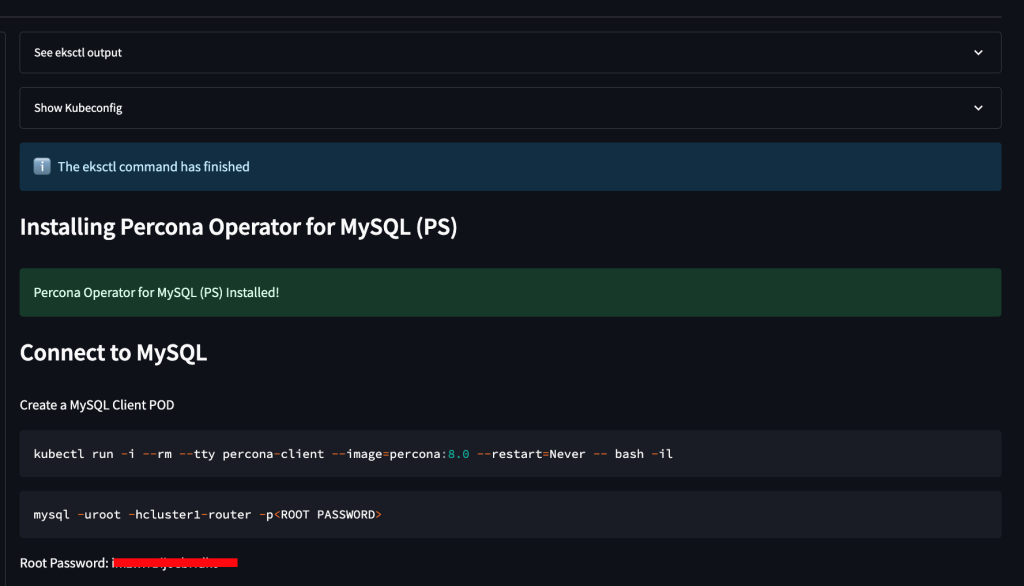The image size is (1024, 586).
Task: Click the info icon in the eksctl finished banner
Action: [x=40, y=166]
